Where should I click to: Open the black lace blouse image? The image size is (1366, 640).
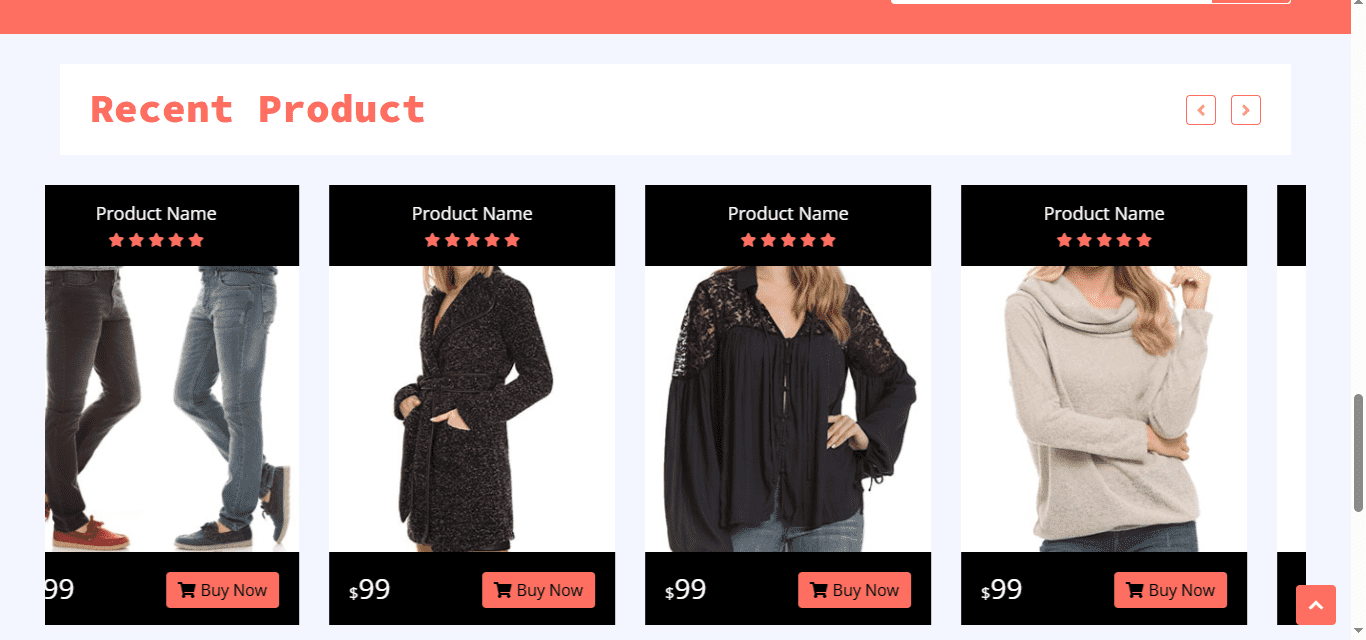click(x=788, y=408)
